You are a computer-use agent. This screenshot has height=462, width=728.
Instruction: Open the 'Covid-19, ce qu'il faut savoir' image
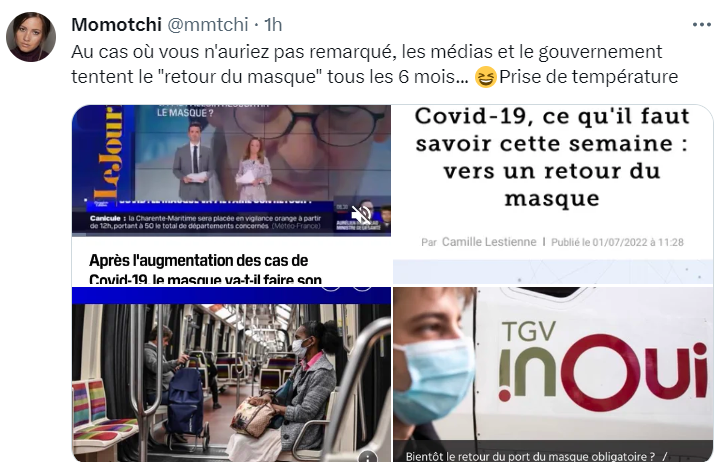[x=553, y=194]
